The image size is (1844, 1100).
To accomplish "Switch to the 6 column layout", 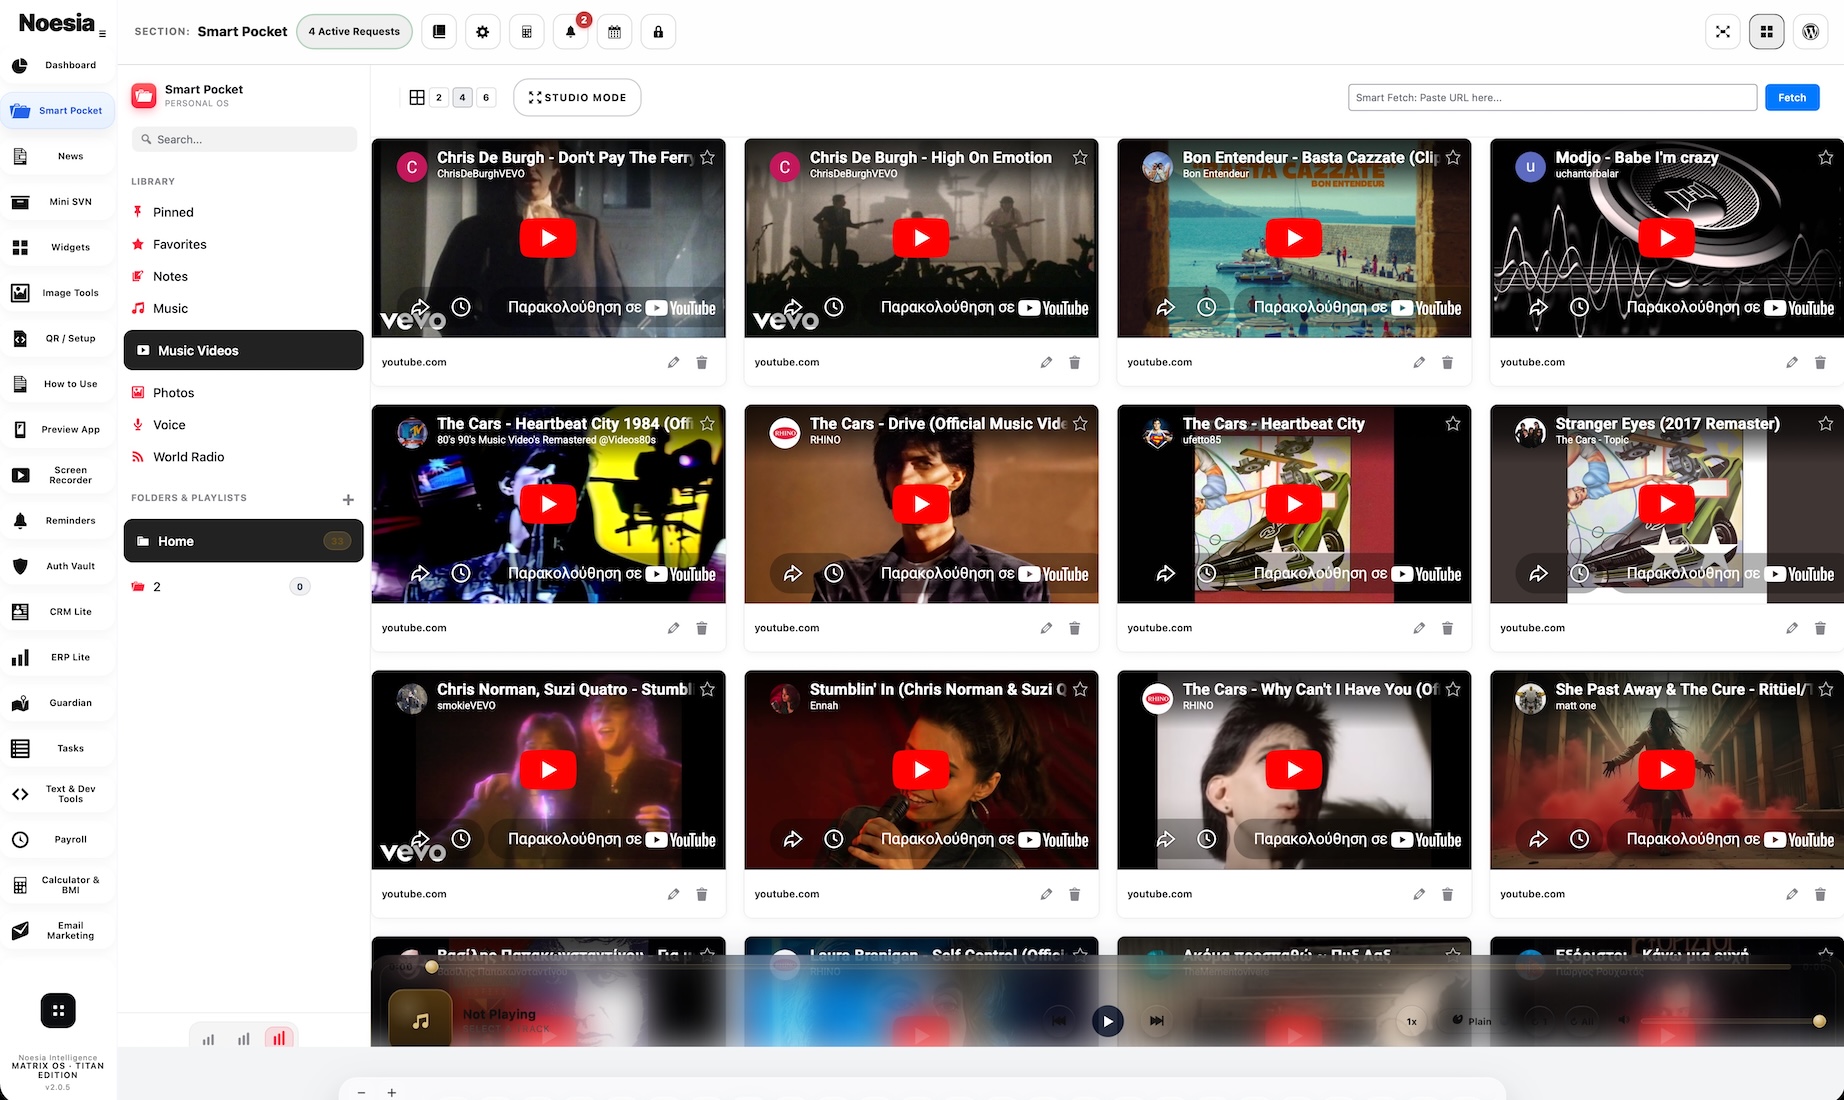I will tap(486, 97).
